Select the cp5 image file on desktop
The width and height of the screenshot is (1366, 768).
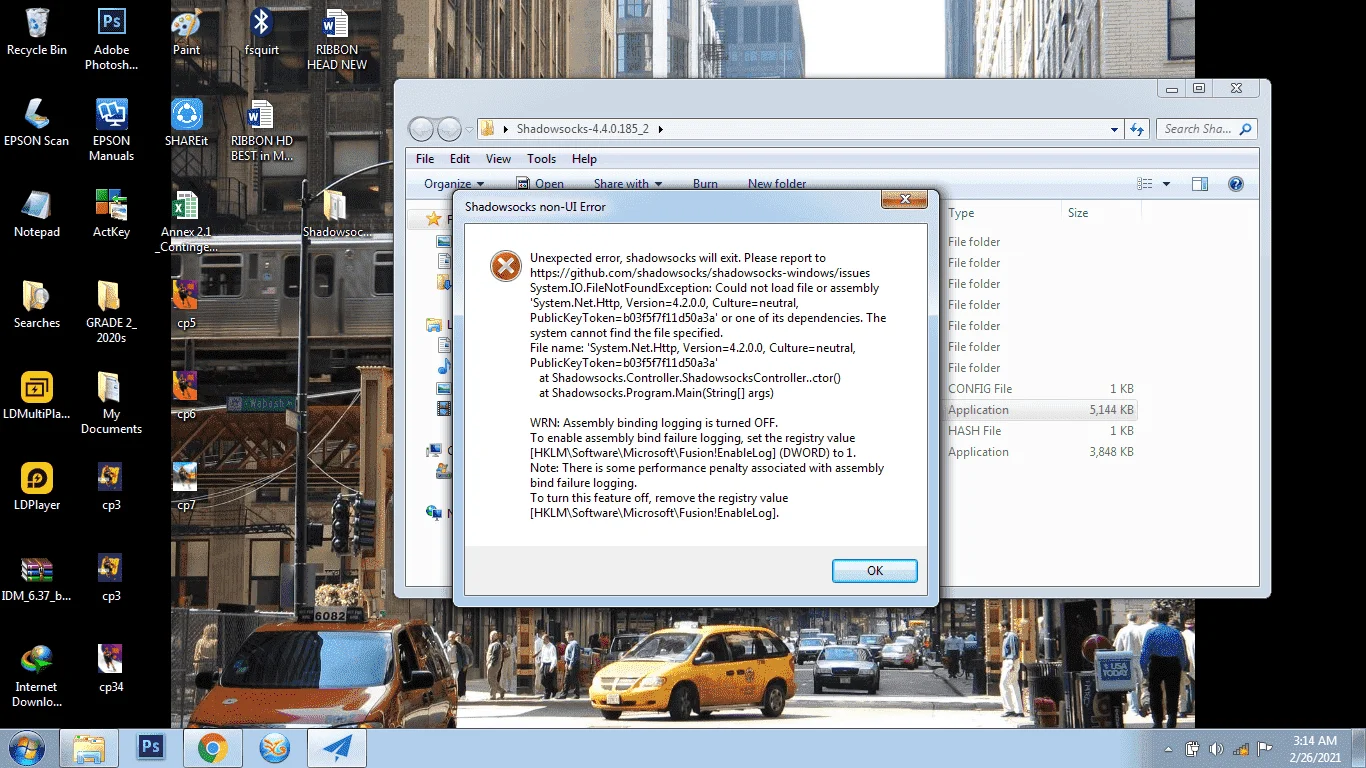coord(186,304)
